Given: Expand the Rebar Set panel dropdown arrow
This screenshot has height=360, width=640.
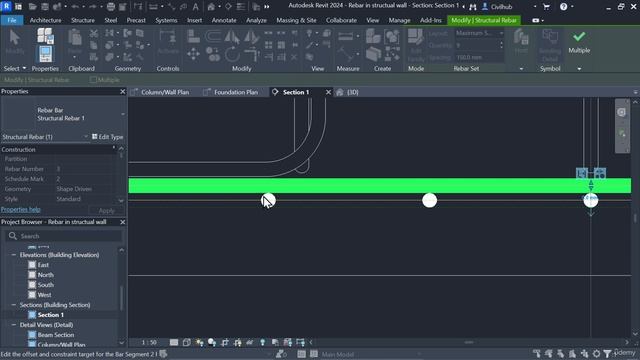Looking at the screenshot, I should click(x=521, y=69).
